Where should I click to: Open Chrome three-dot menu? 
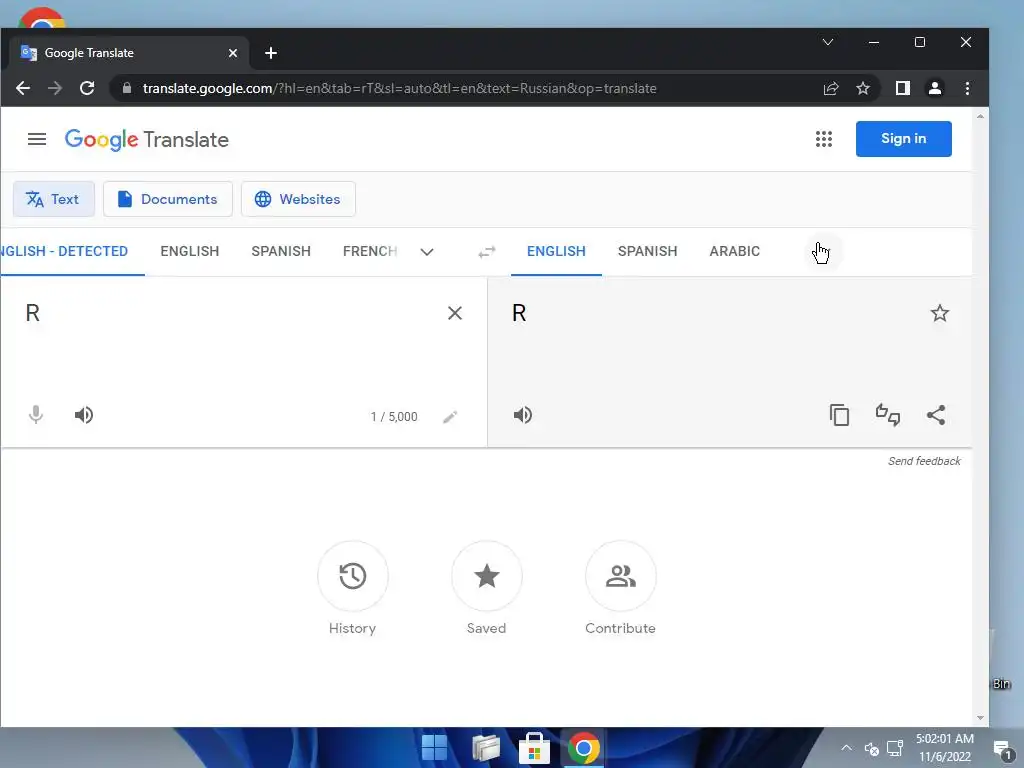(967, 88)
